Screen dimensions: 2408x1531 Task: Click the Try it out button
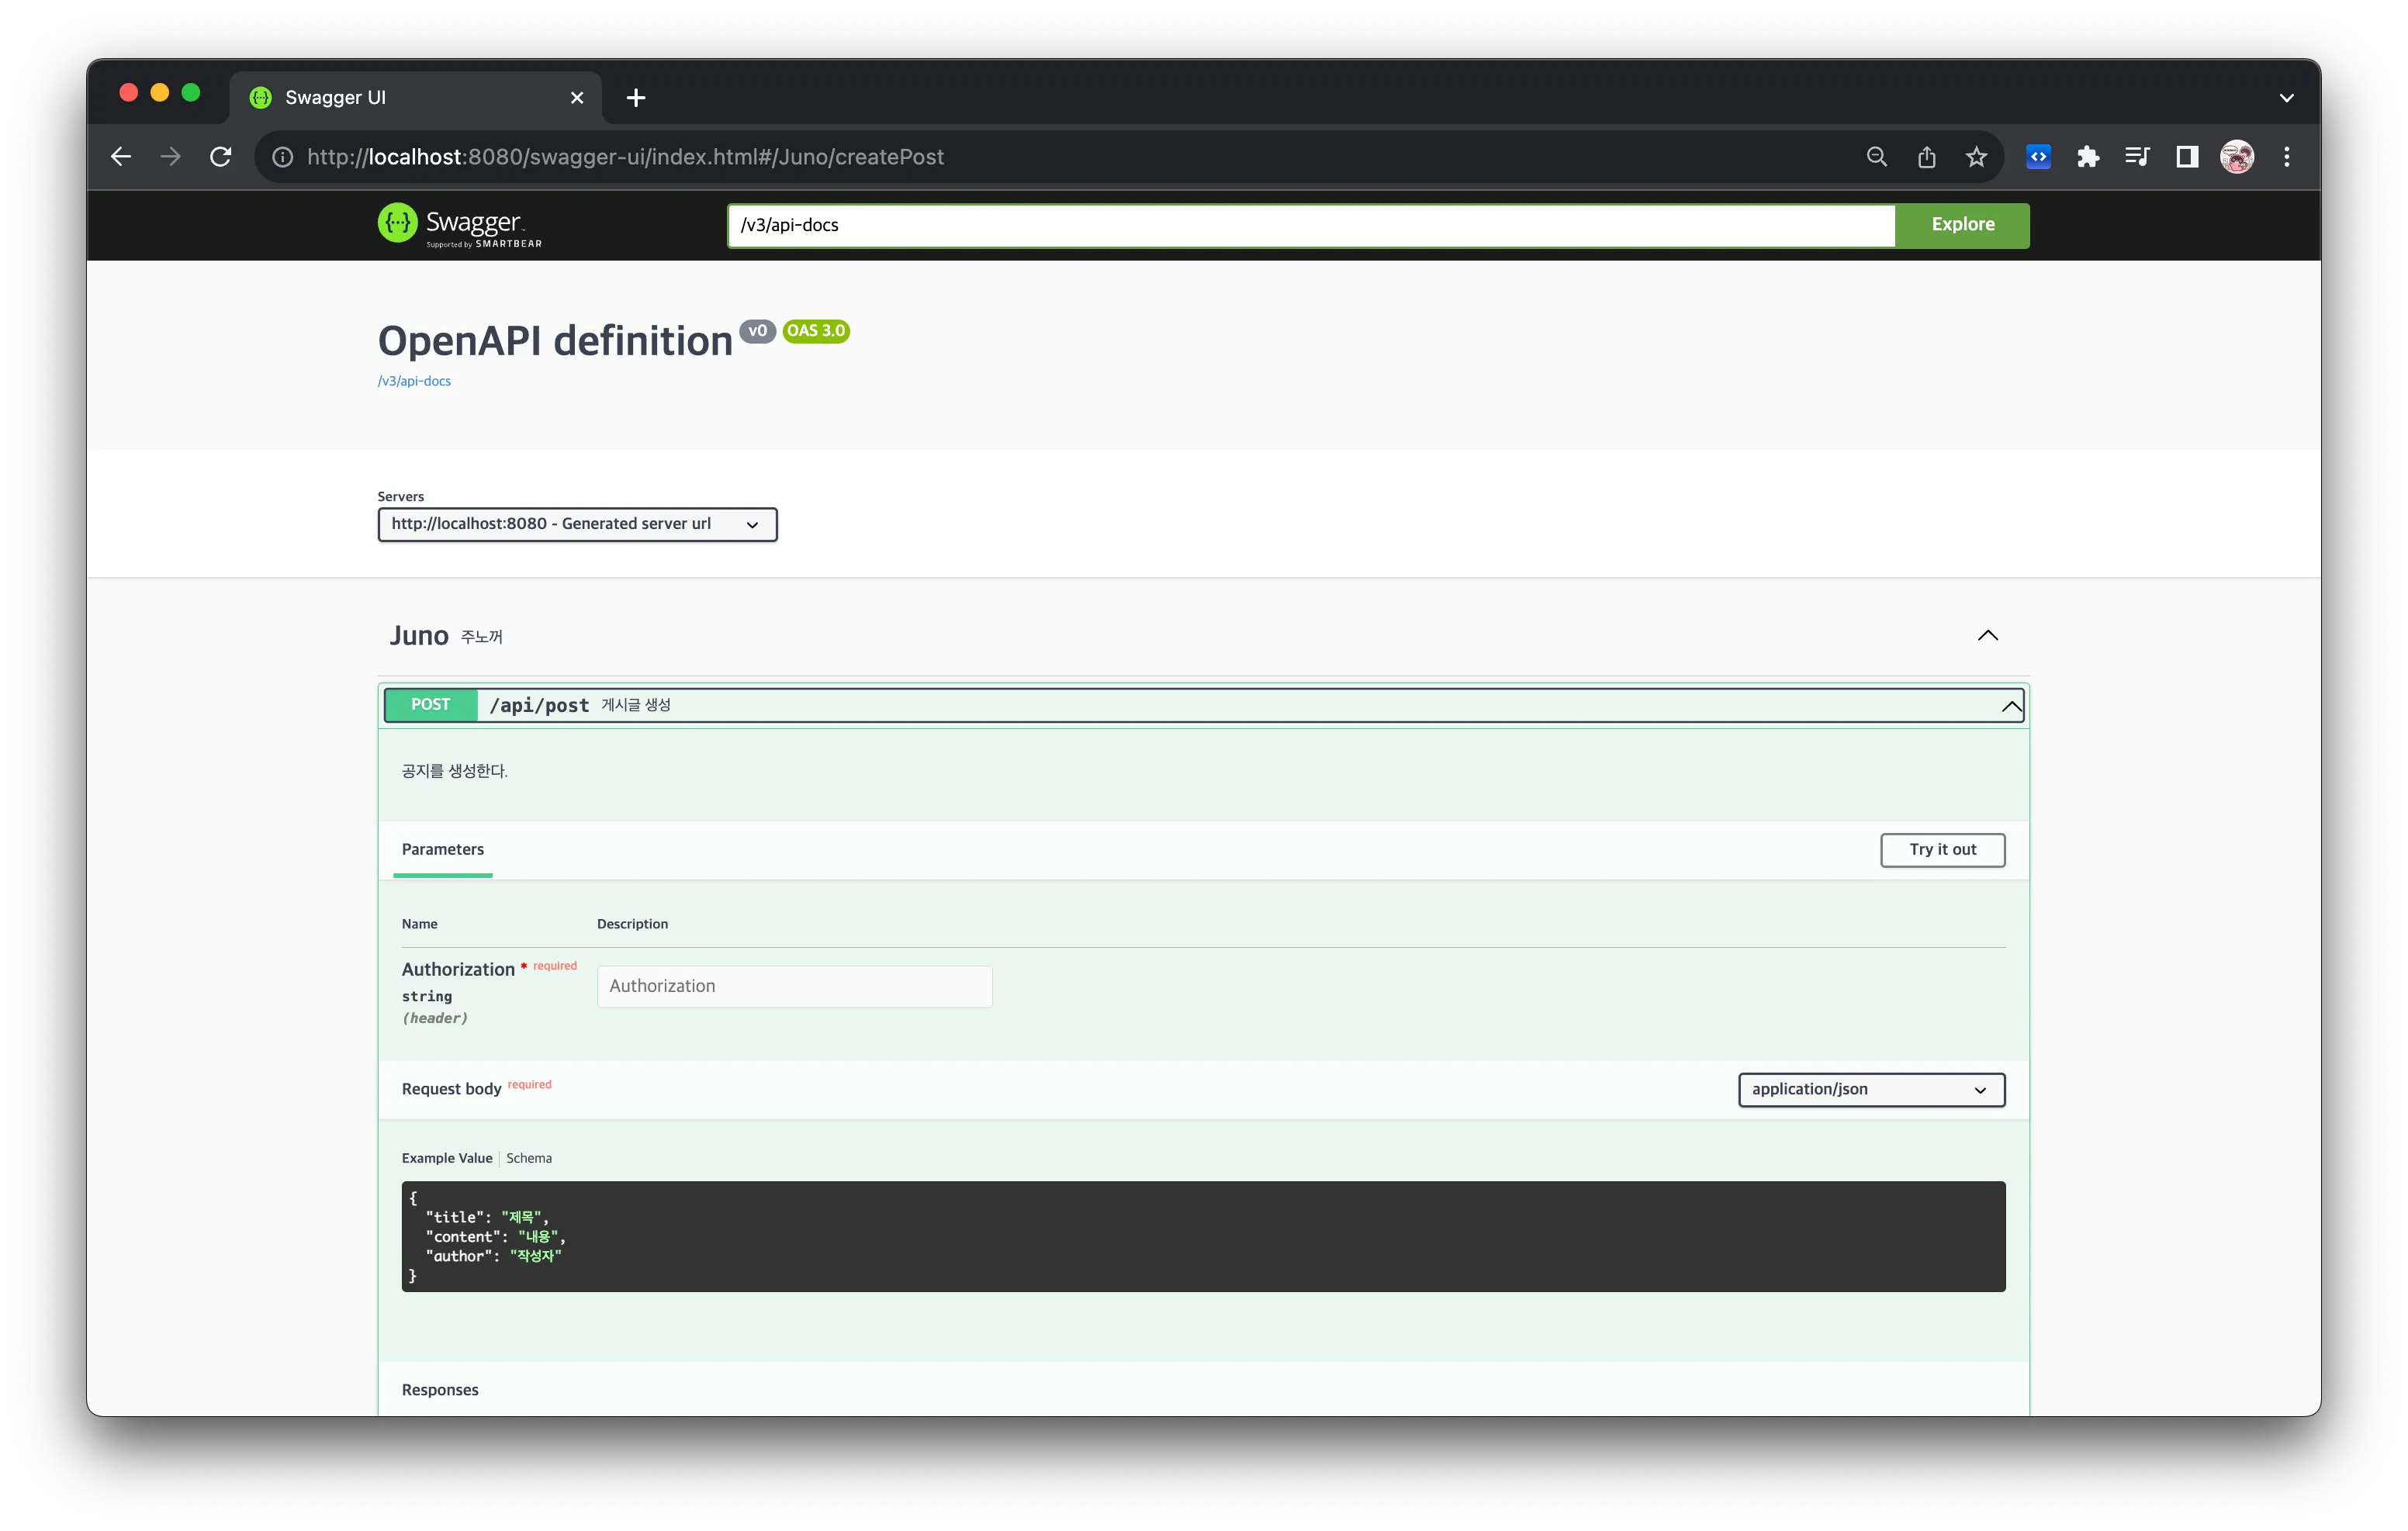pyautogui.click(x=1941, y=849)
